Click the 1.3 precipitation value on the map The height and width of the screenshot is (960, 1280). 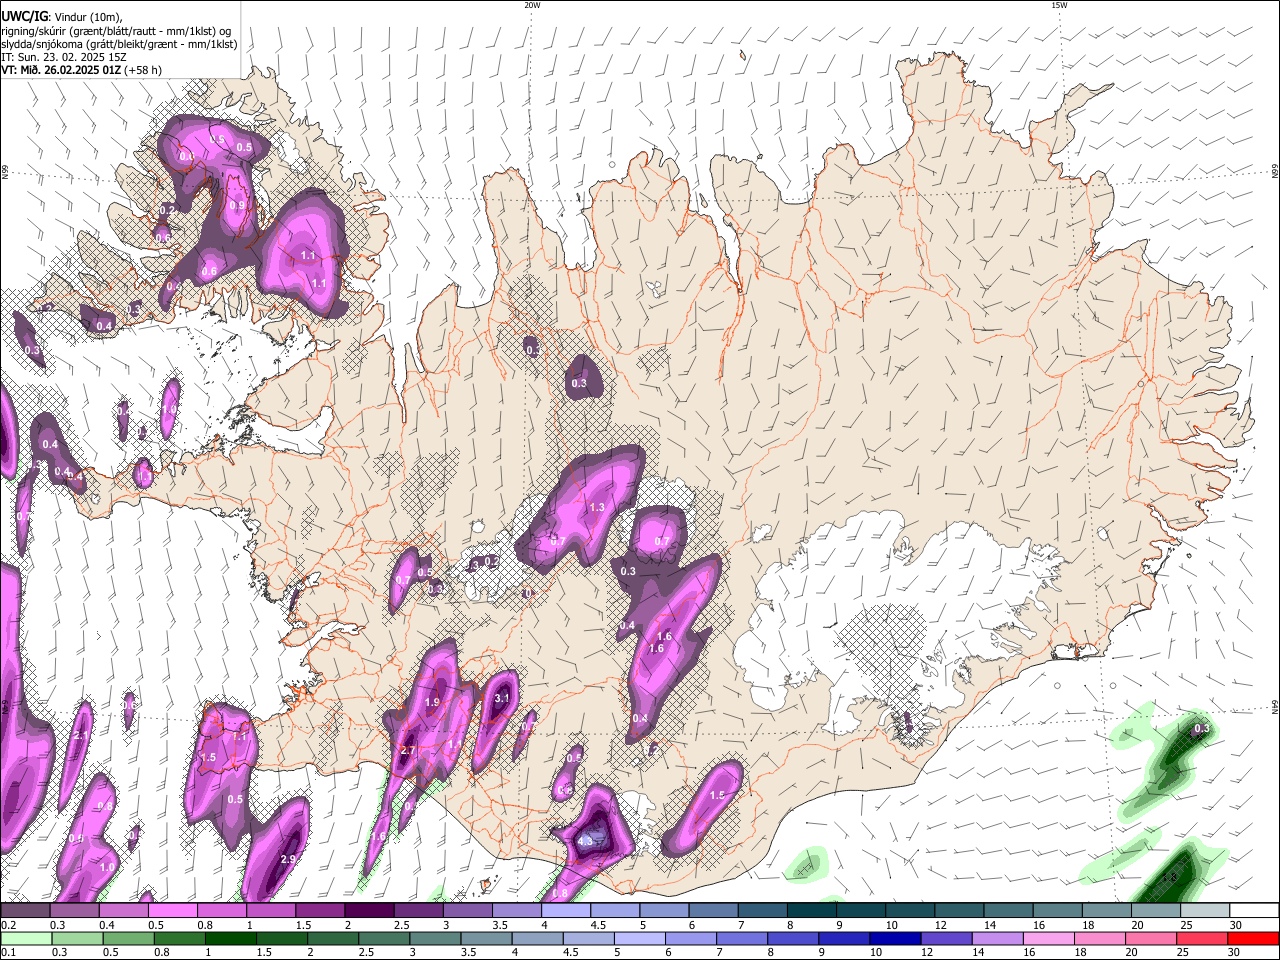[597, 507]
